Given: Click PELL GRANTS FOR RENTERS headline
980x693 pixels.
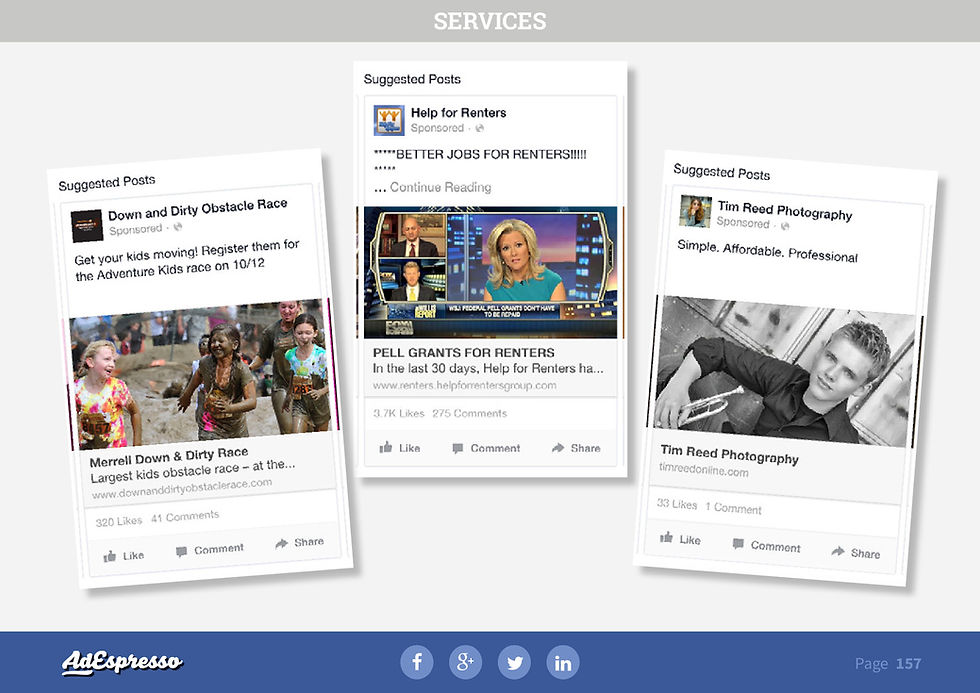Looking at the screenshot, I should pos(464,352).
